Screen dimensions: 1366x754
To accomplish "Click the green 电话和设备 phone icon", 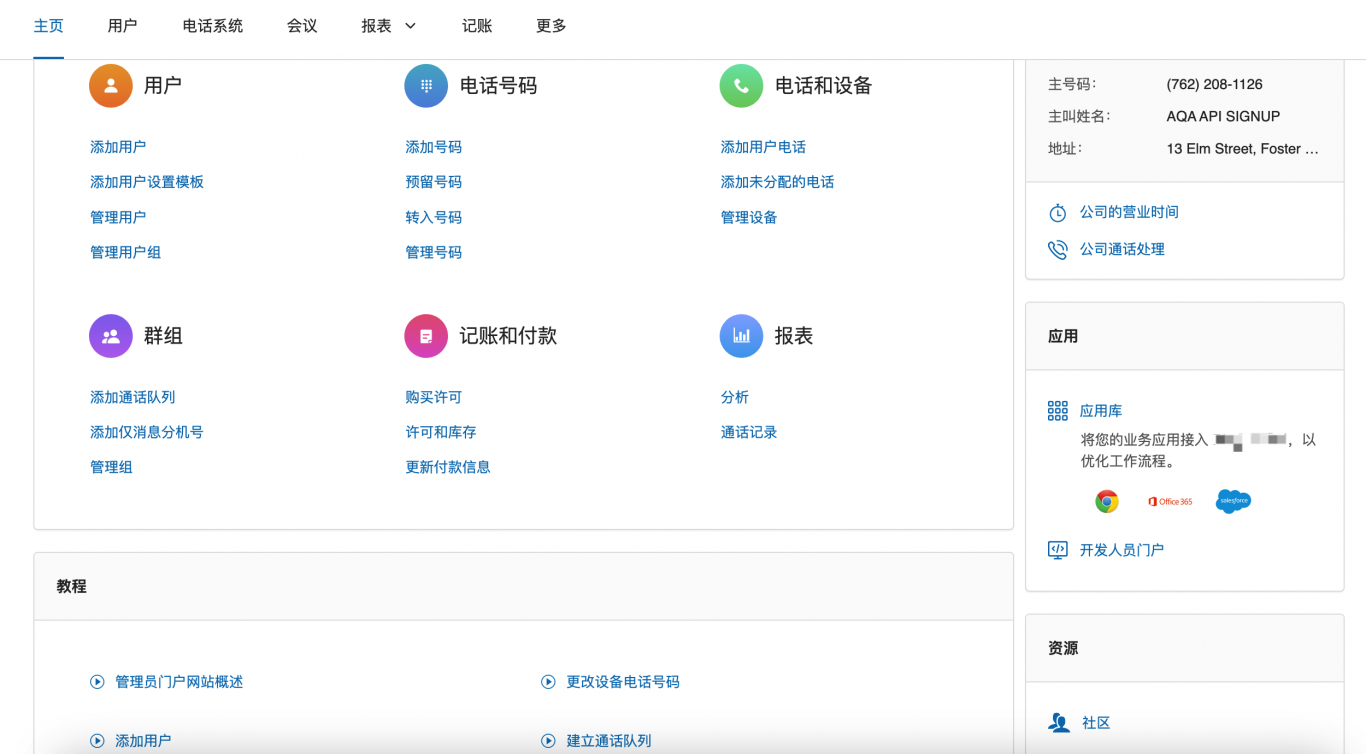I will 741,86.
